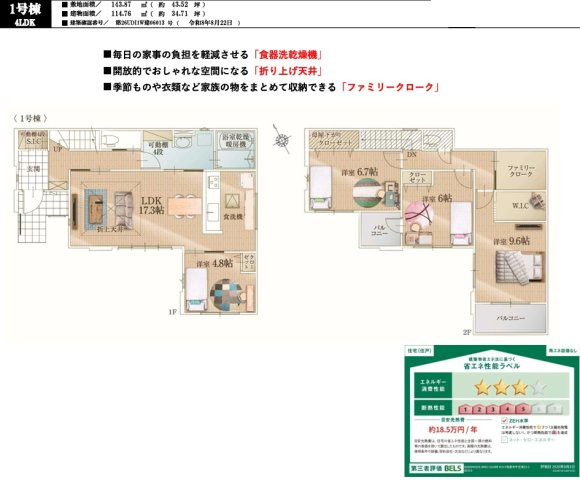Image resolution: width=580 pixels, height=480 pixels.
Task: Click the 住宅(住戸) tag on the energy label
Action: [x=419, y=351]
